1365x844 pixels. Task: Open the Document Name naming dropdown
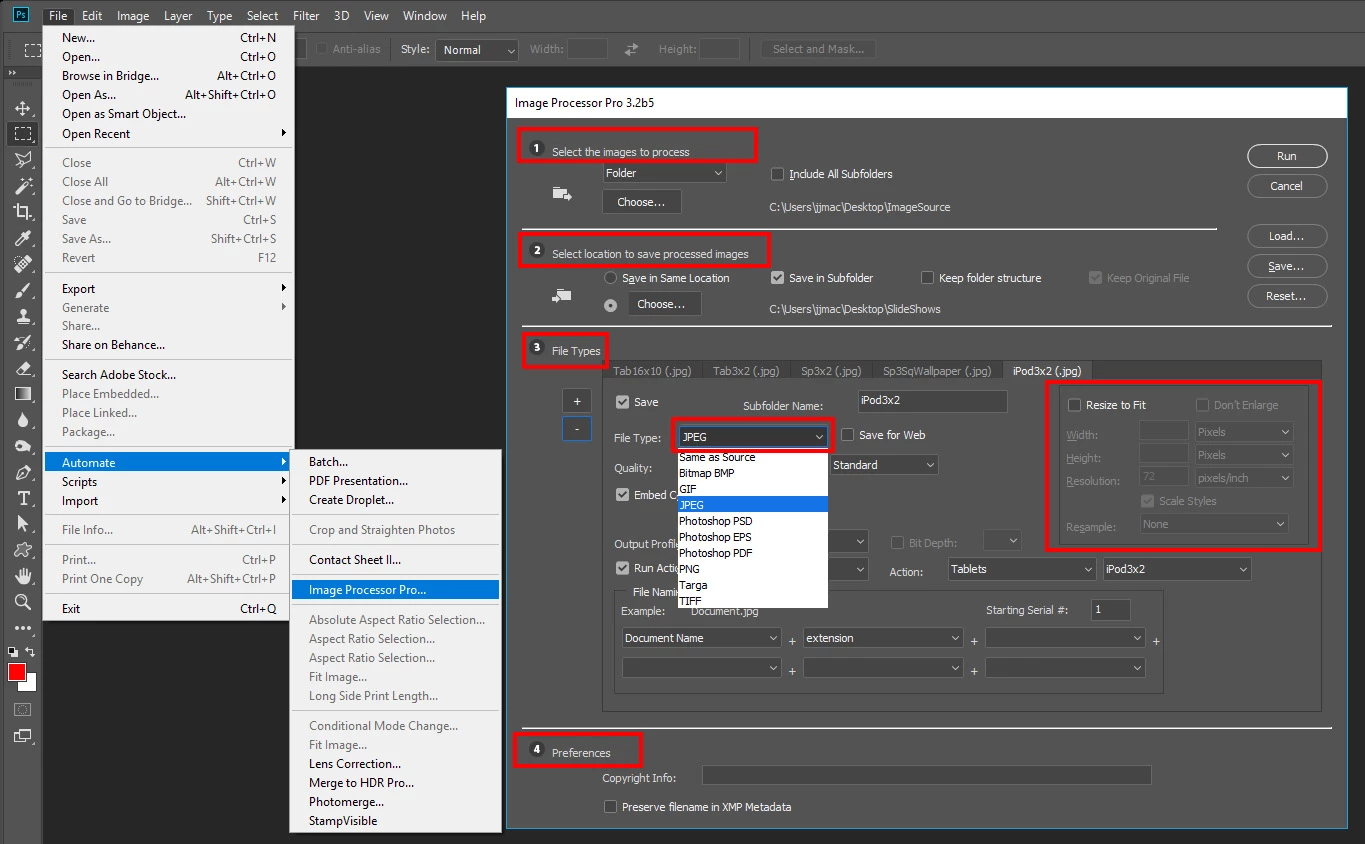[x=701, y=638]
